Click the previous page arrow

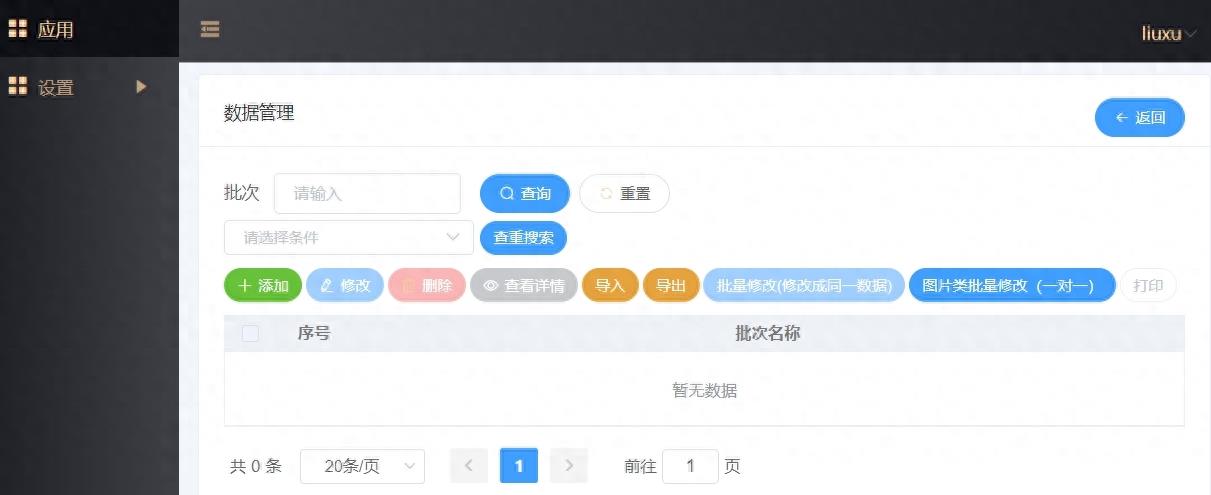click(x=469, y=466)
